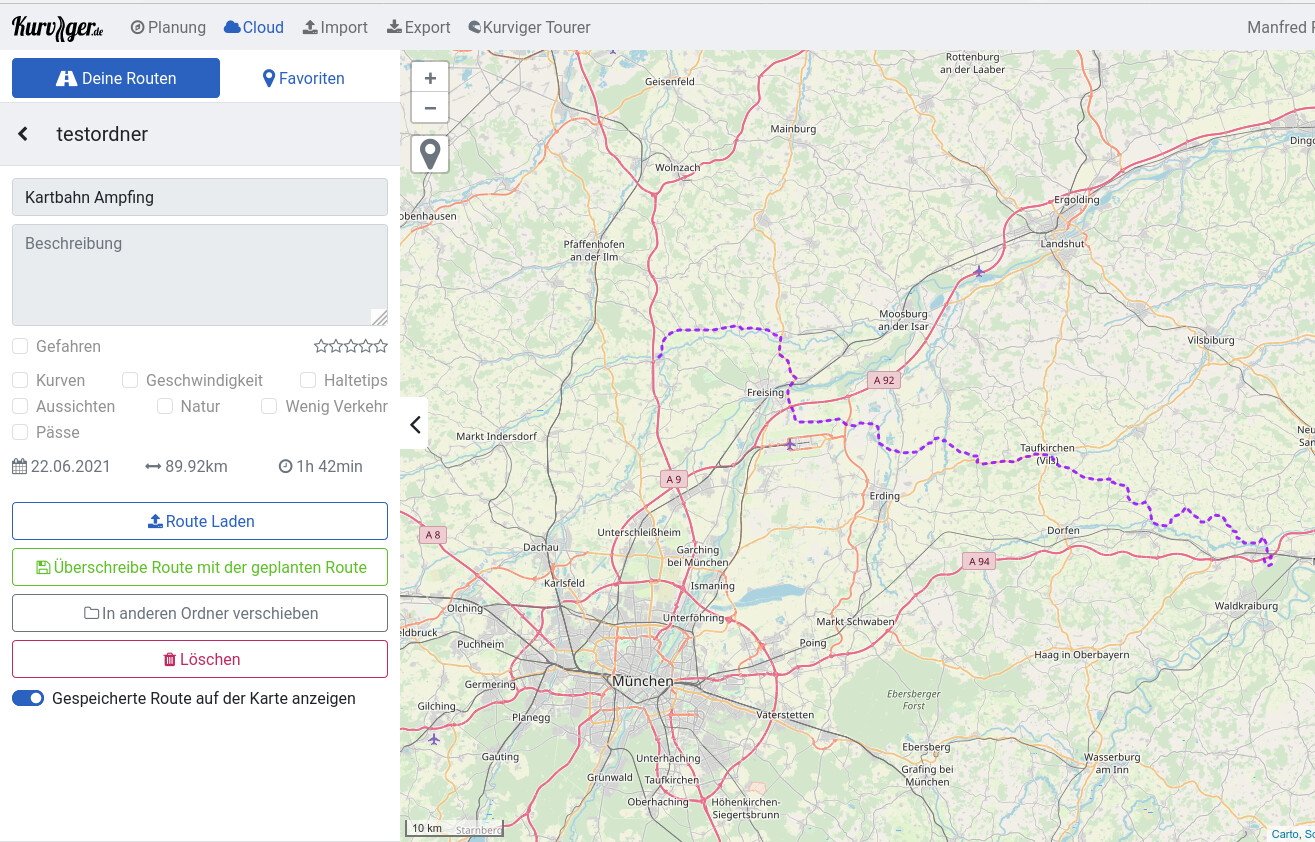Click the Landshut label on the map
This screenshot has height=842, width=1315.
pos(1062,243)
